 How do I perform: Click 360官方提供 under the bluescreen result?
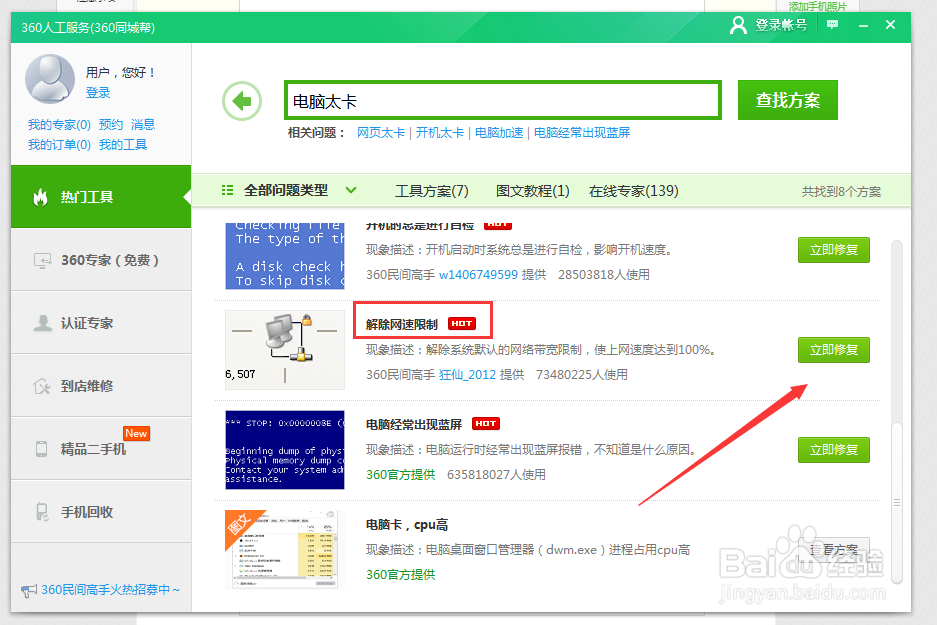pyautogui.click(x=400, y=474)
